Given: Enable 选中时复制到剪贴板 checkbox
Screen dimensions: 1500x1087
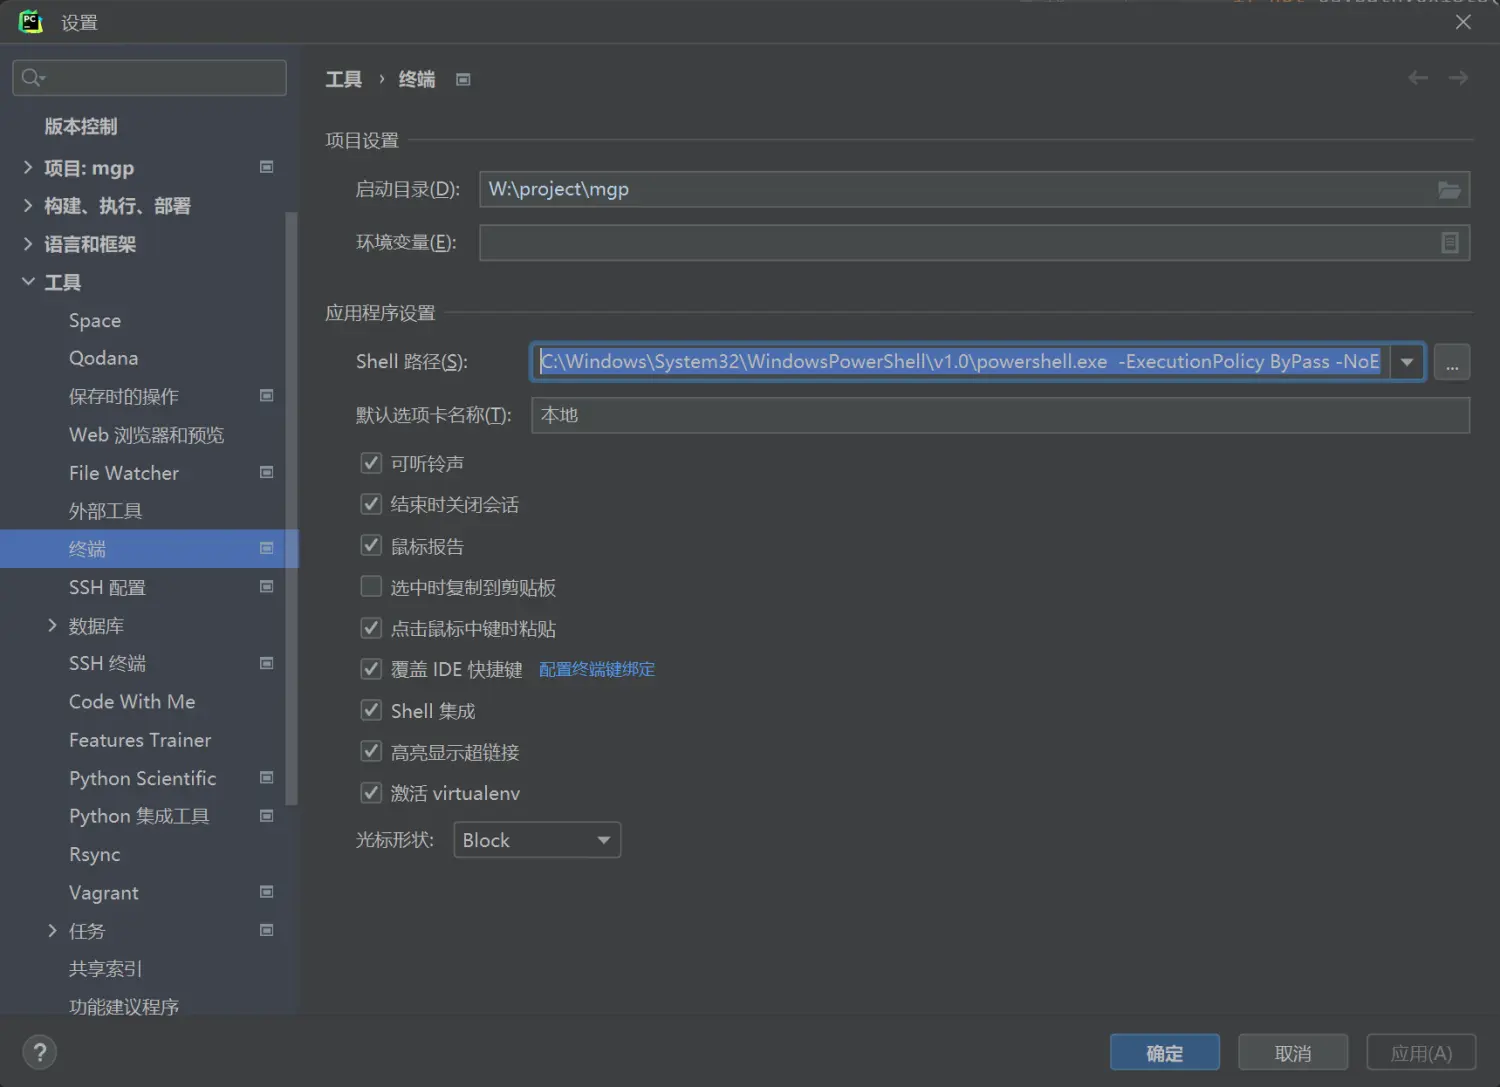Looking at the screenshot, I should click(x=371, y=587).
